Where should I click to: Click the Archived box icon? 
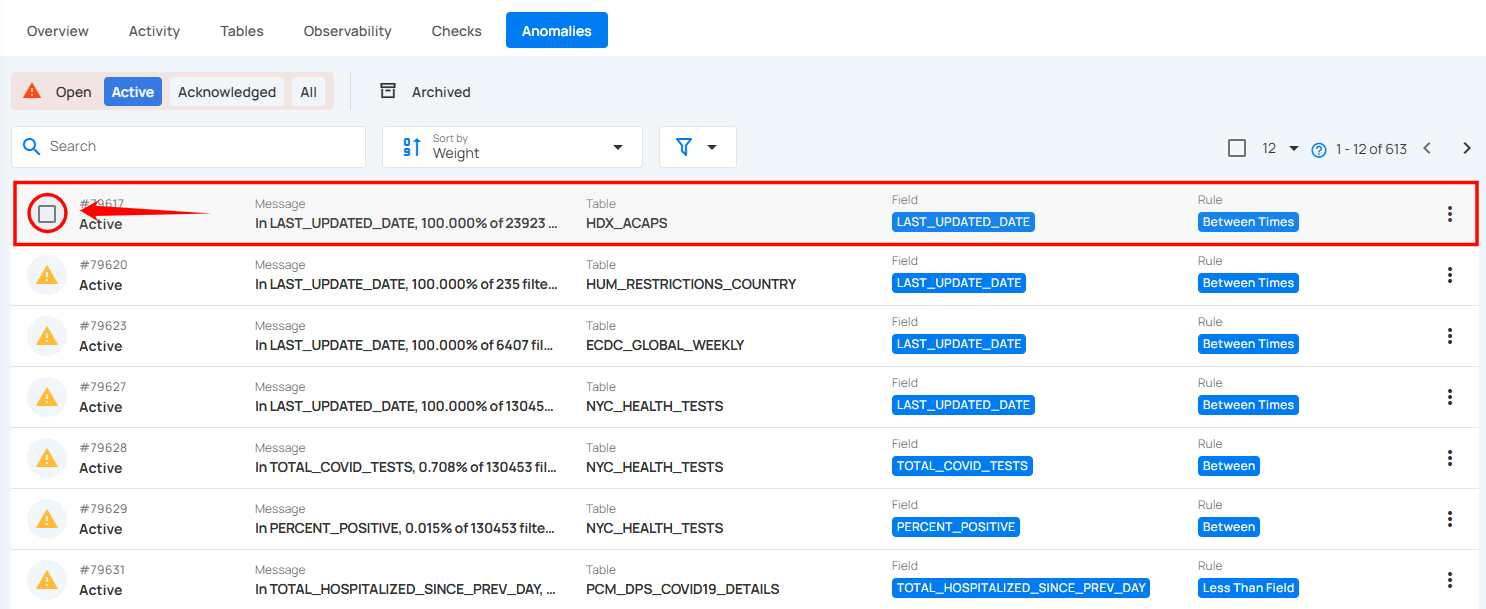pos(388,91)
